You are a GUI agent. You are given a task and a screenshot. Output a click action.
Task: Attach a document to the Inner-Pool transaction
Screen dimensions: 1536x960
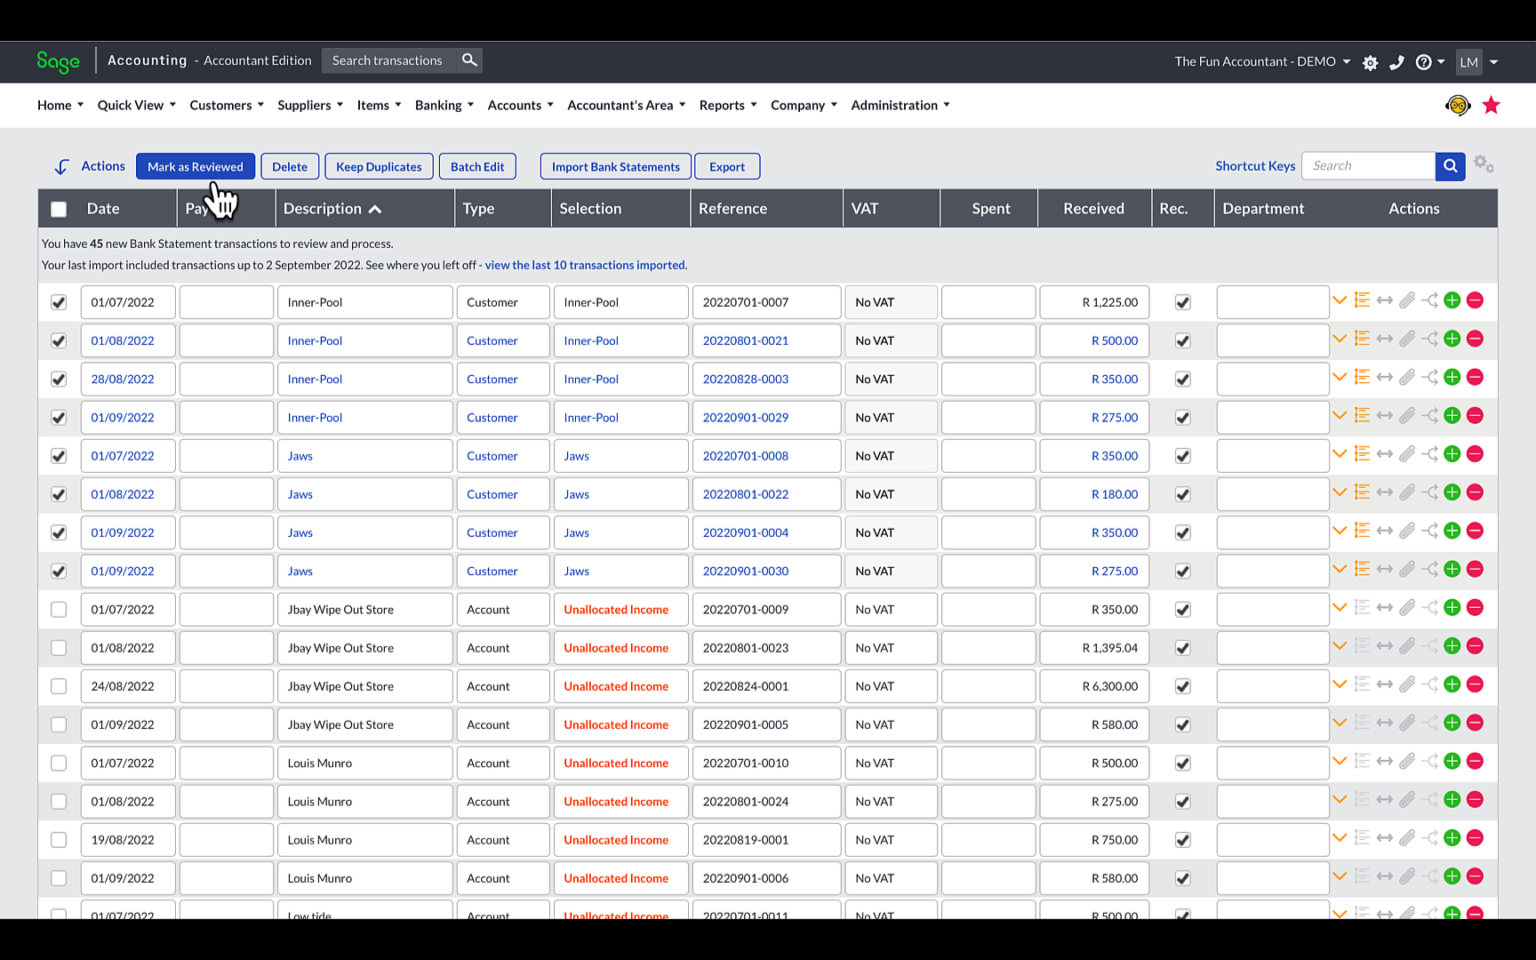[x=1408, y=299]
